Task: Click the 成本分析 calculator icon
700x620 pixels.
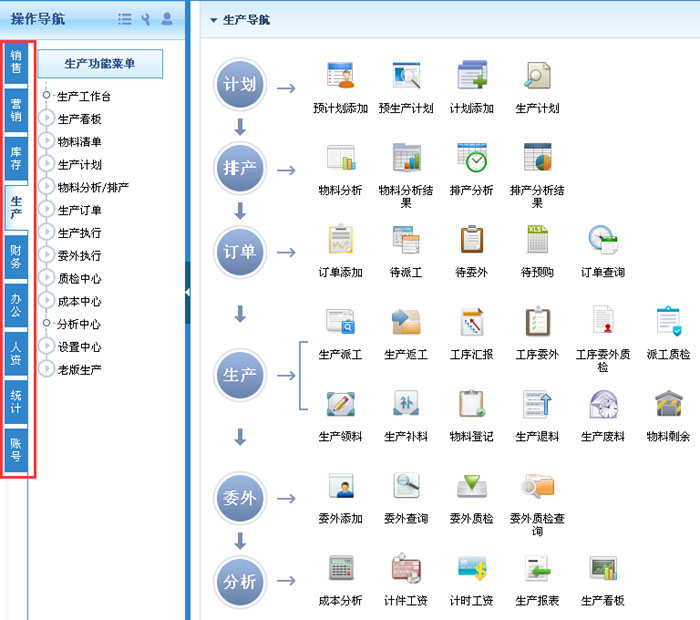Action: tap(341, 569)
